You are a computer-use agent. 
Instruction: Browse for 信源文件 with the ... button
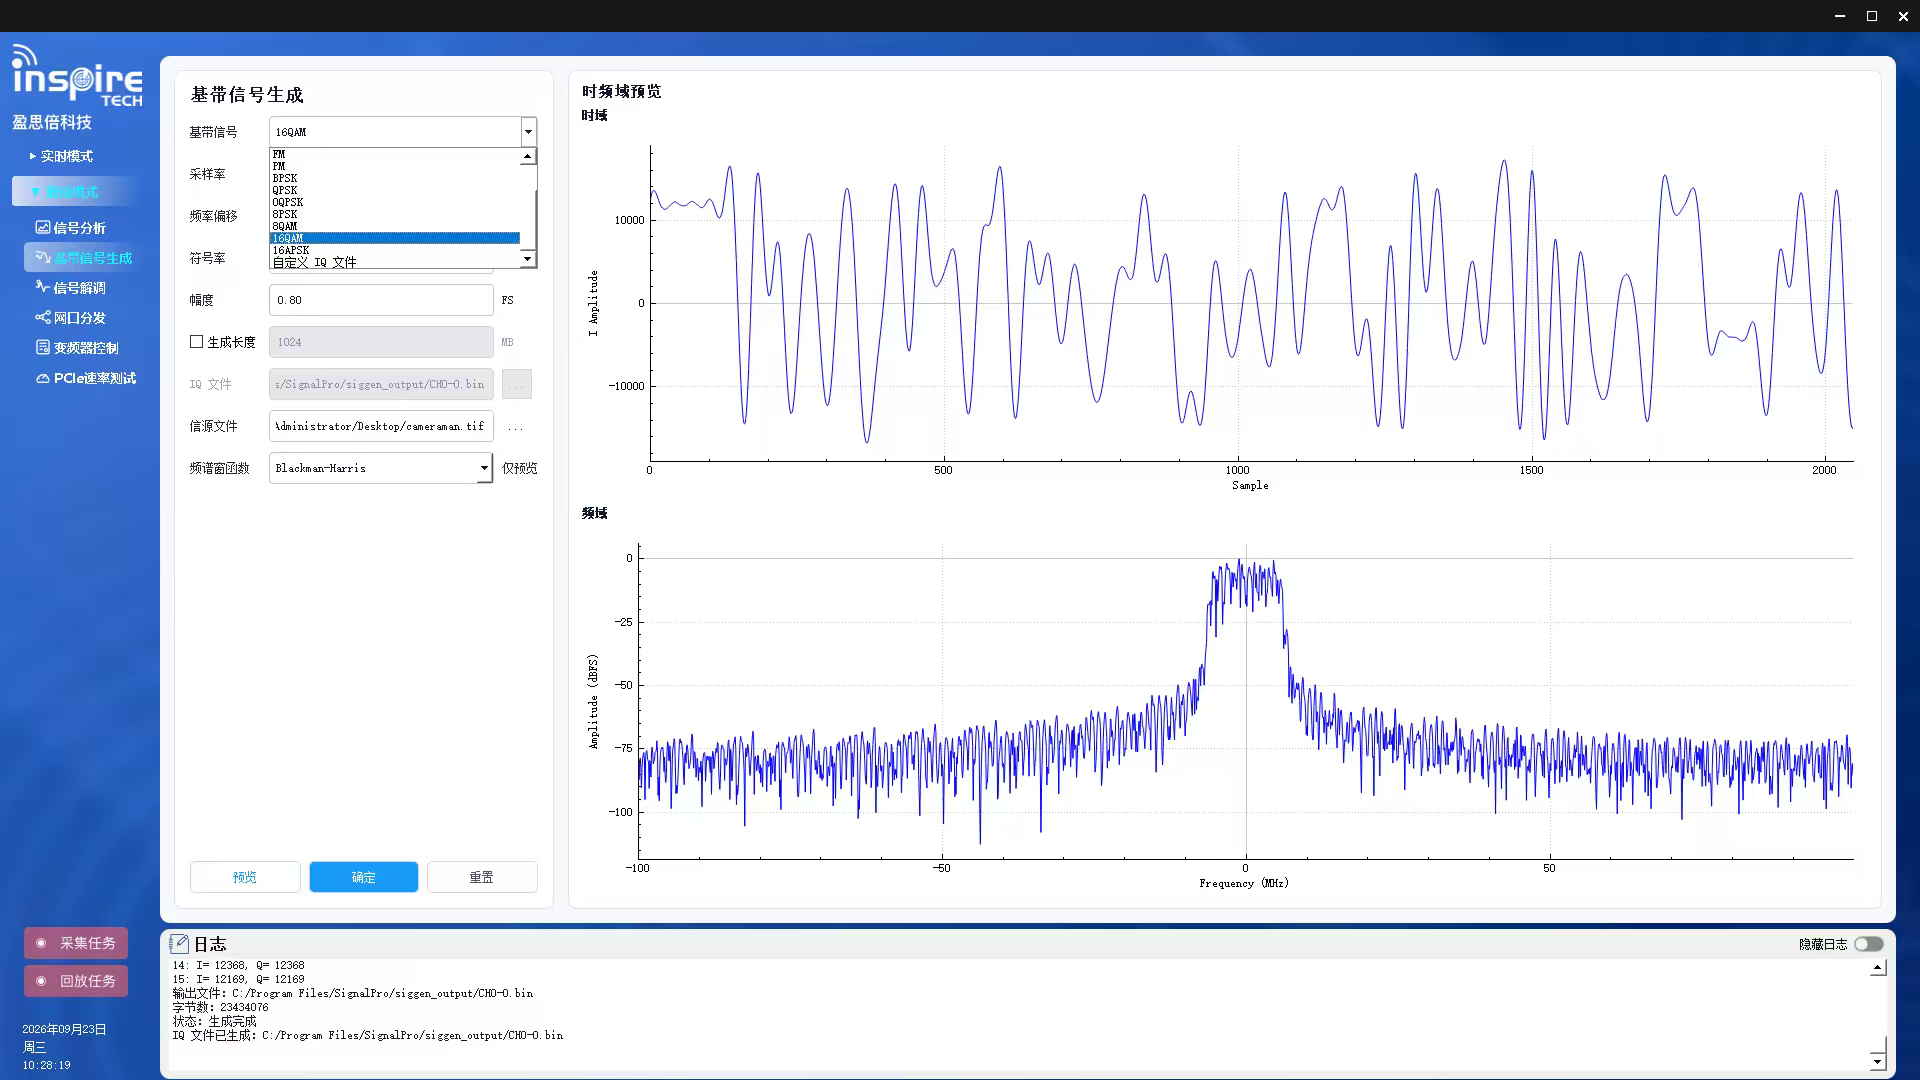coord(516,427)
